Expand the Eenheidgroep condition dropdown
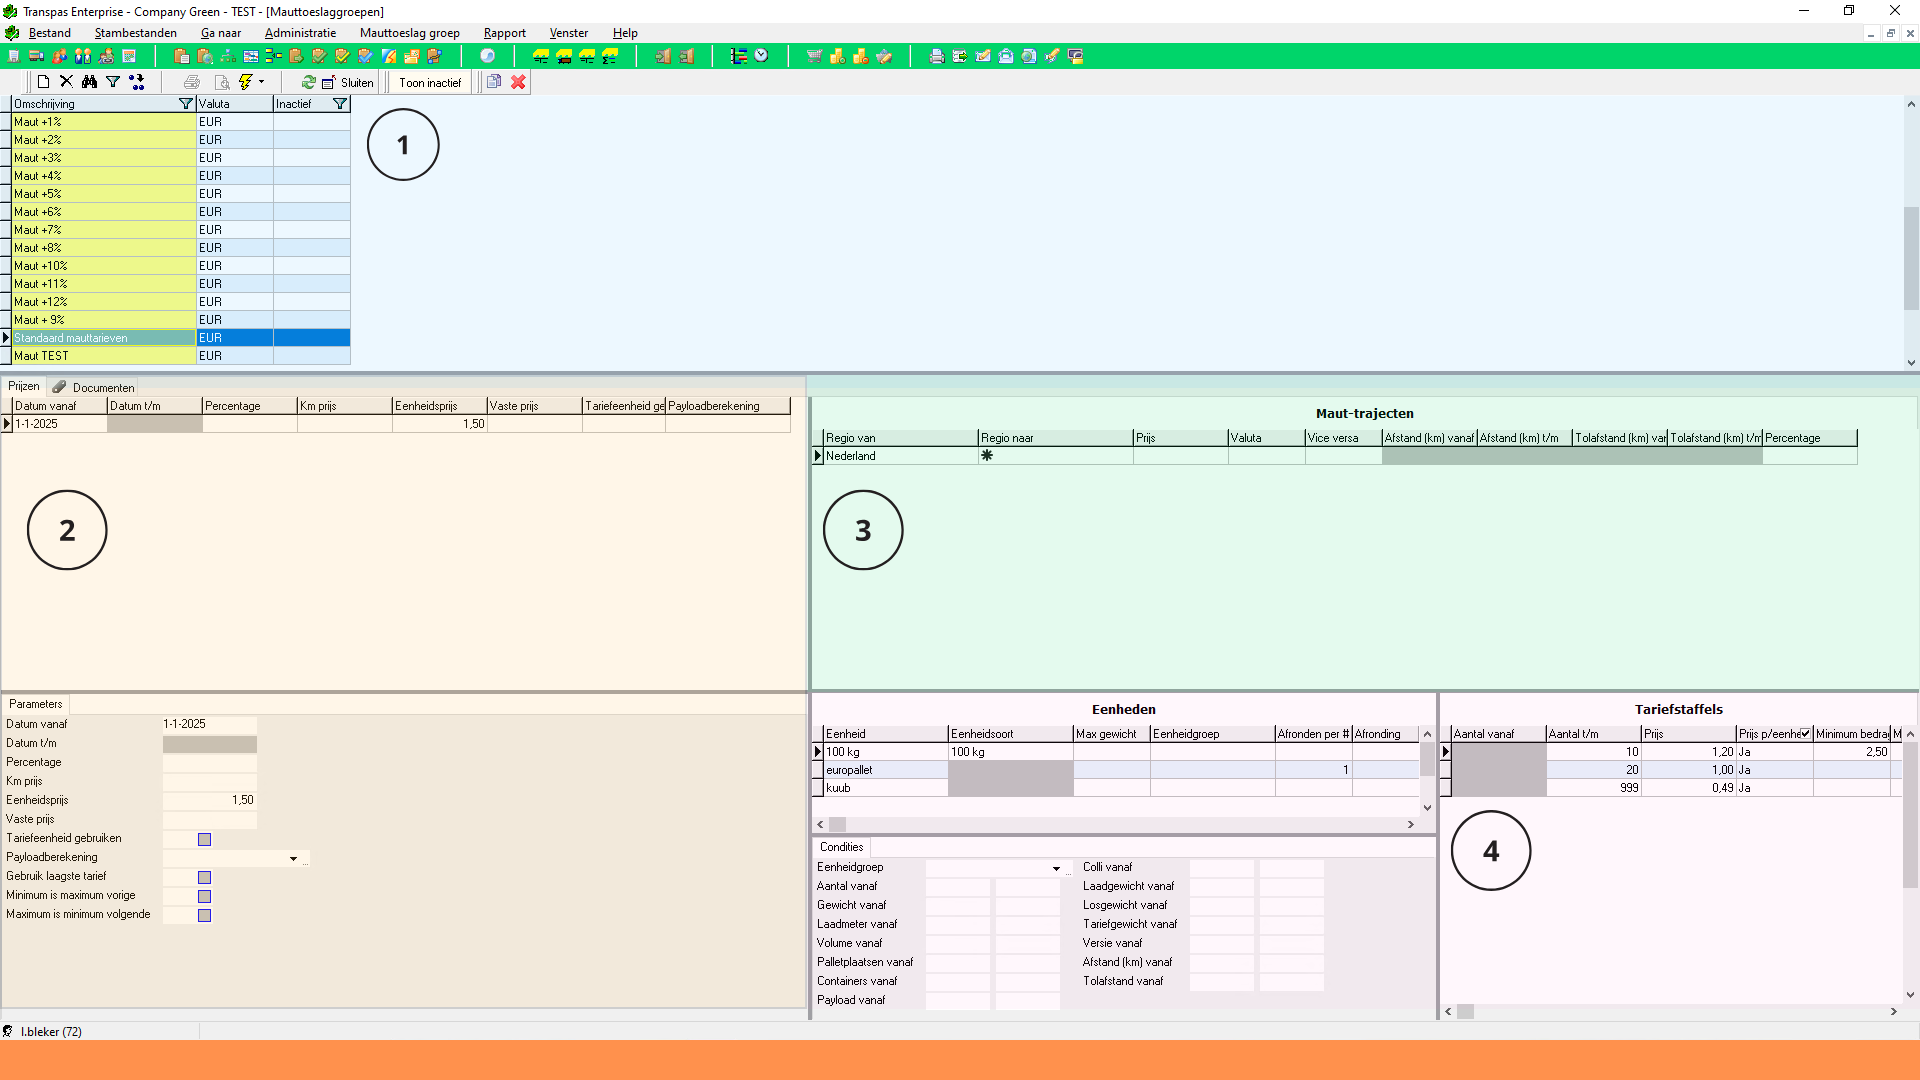This screenshot has height=1080, width=1920. coord(1056,868)
